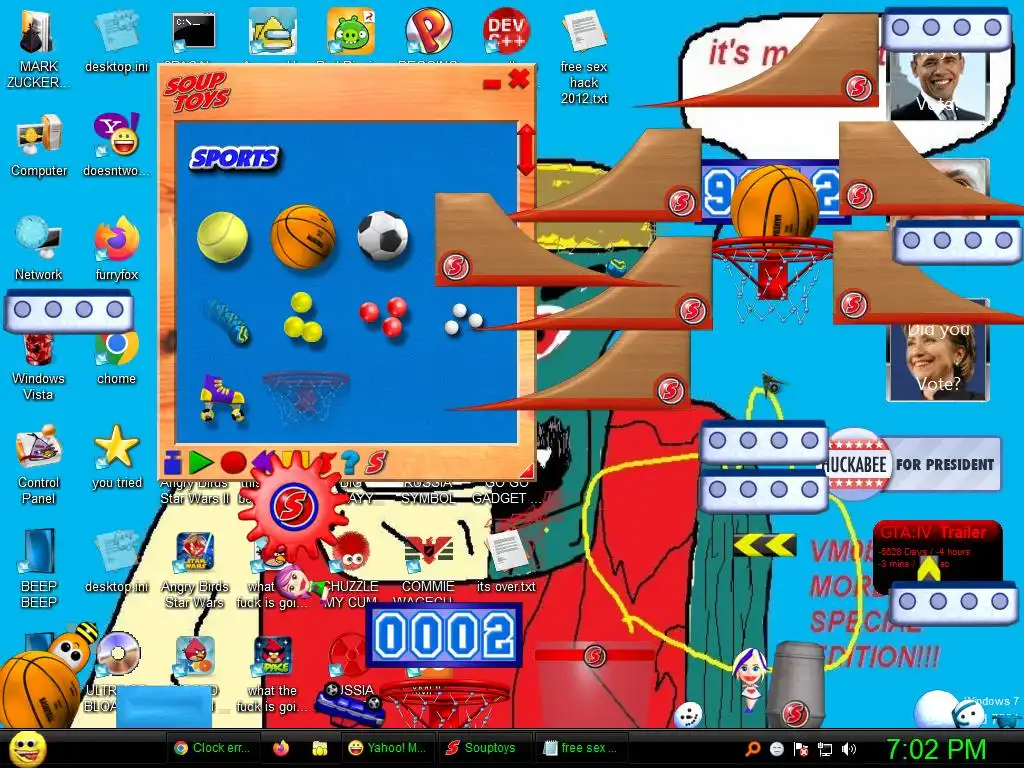Image resolution: width=1024 pixels, height=768 pixels.
Task: Click the 7:02 PM taskbar clock
Action: pyautogui.click(x=936, y=749)
